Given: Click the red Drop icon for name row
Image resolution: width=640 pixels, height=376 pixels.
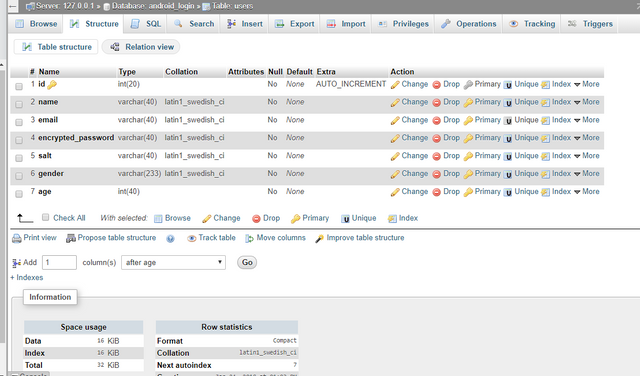Looking at the screenshot, I should click(436, 102).
